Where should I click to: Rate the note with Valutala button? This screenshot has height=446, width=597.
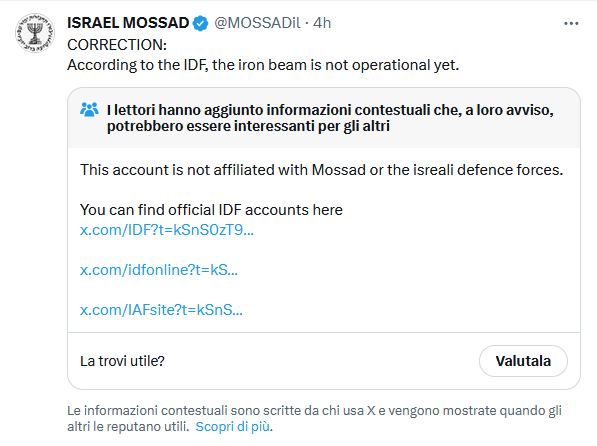[x=523, y=361]
